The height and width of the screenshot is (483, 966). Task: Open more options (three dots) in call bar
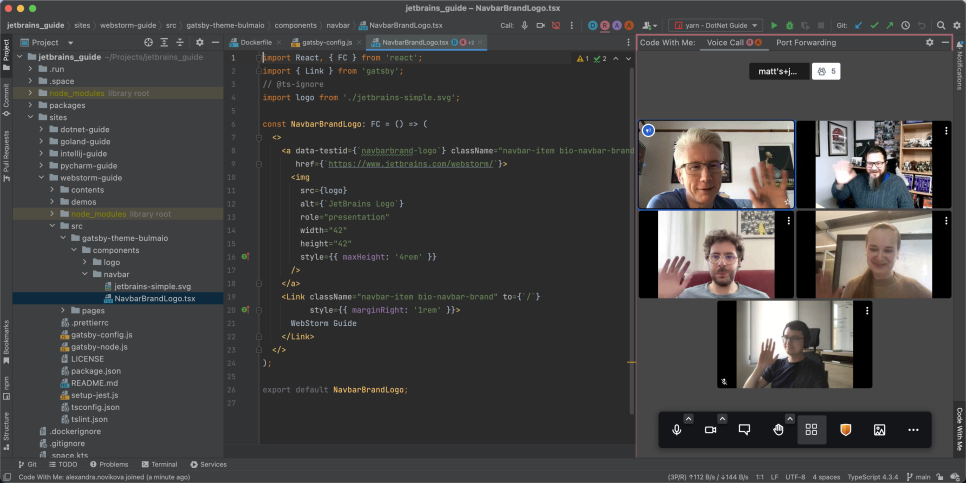point(913,430)
